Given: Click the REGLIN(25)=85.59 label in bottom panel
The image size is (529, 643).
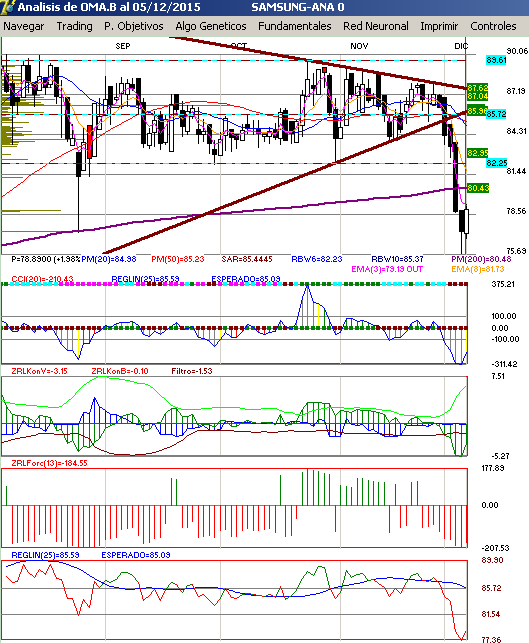Looking at the screenshot, I should pos(45,555).
